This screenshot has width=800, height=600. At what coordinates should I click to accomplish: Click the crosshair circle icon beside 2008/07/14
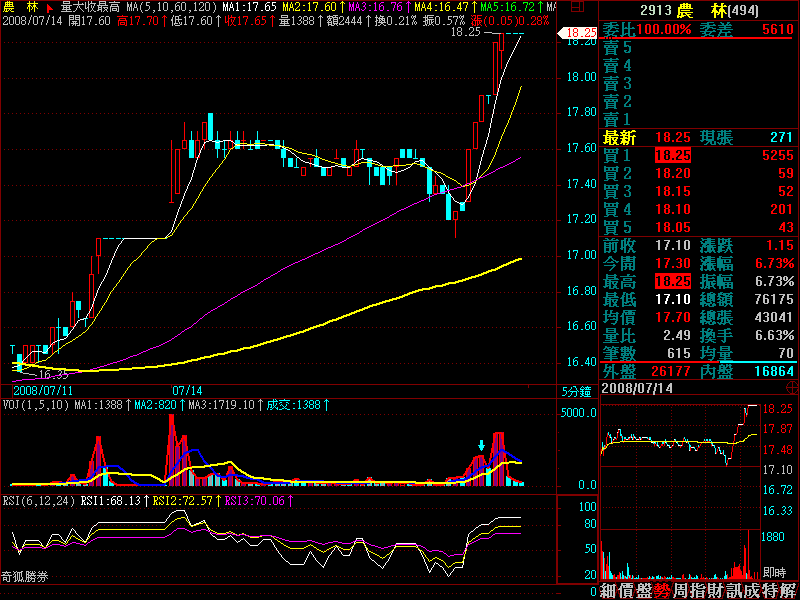pos(792,388)
